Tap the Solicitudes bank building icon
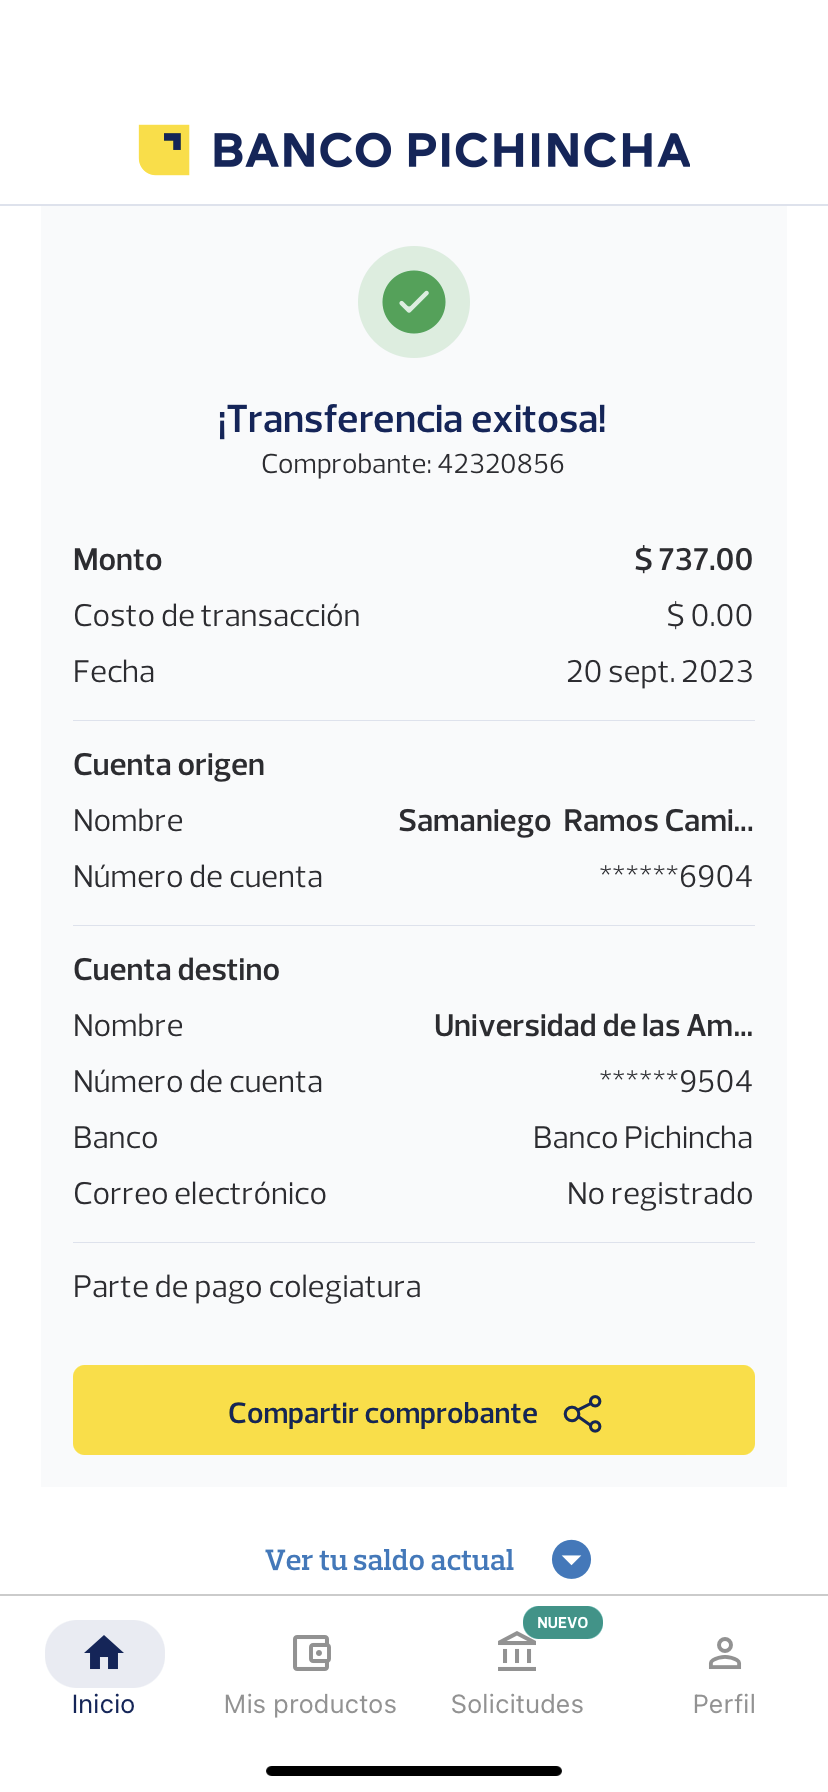828x1792 pixels. click(x=517, y=1652)
